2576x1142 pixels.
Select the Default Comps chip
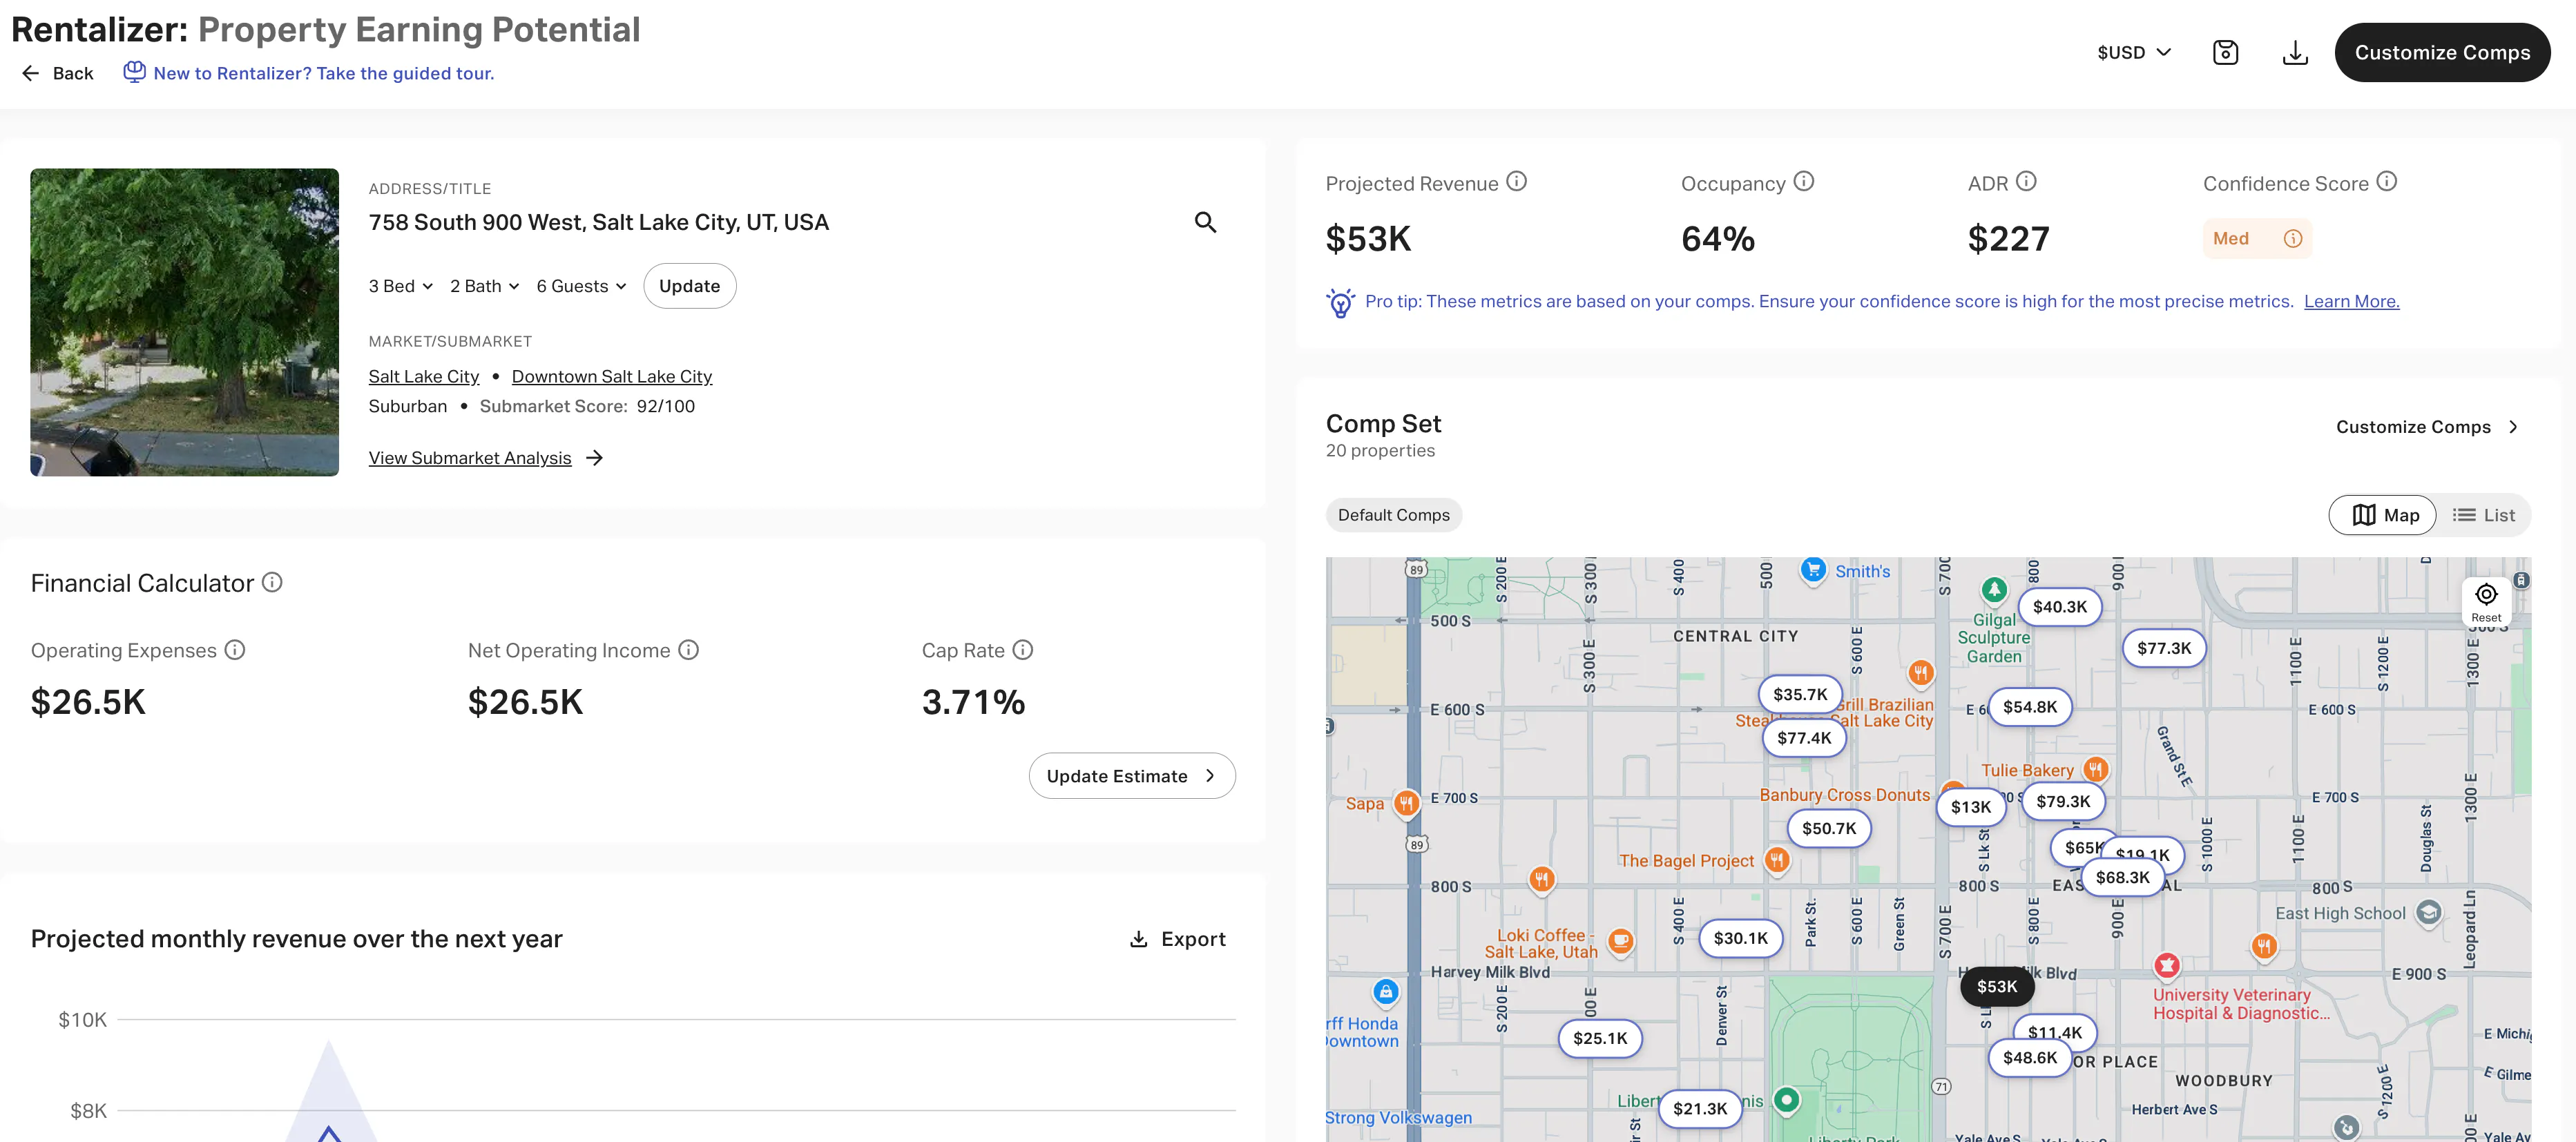pos(1393,515)
